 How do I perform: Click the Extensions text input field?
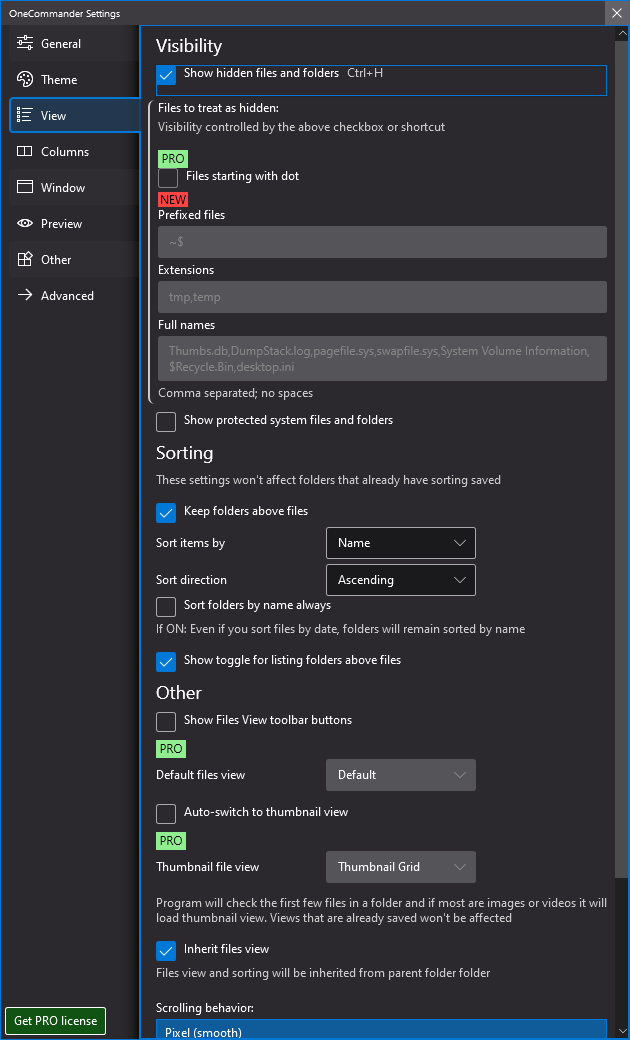pyautogui.click(x=381, y=297)
